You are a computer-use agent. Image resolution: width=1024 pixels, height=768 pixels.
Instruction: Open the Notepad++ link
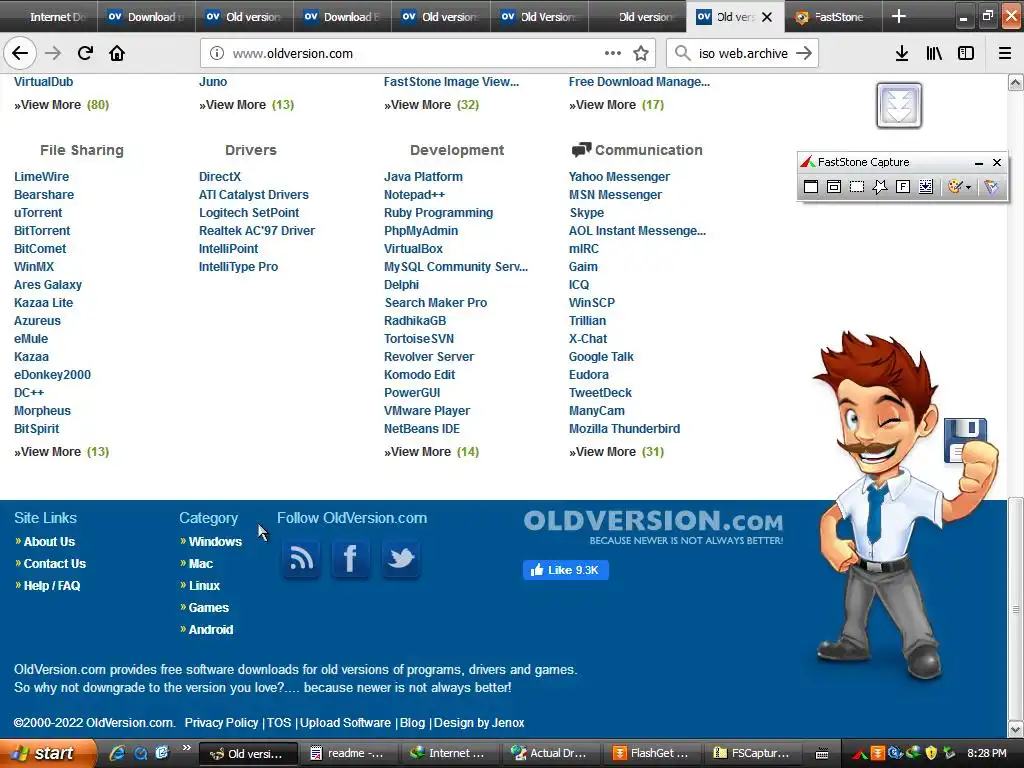[415, 195]
